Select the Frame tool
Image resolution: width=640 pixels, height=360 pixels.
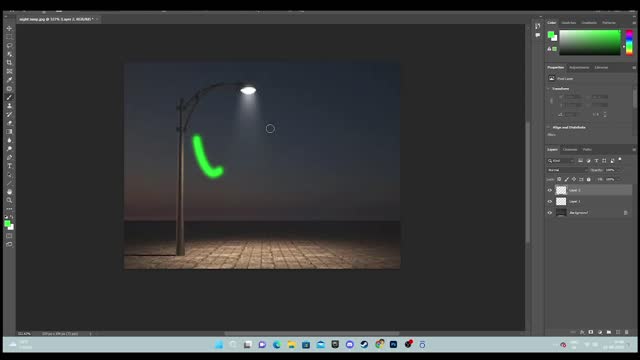click(x=9, y=71)
